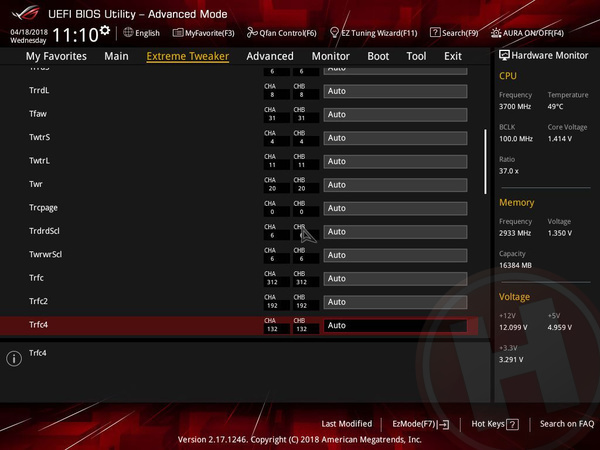This screenshot has width=600, height=450.
Task: Select the TrdrdScl setting label
Action: pos(44,231)
